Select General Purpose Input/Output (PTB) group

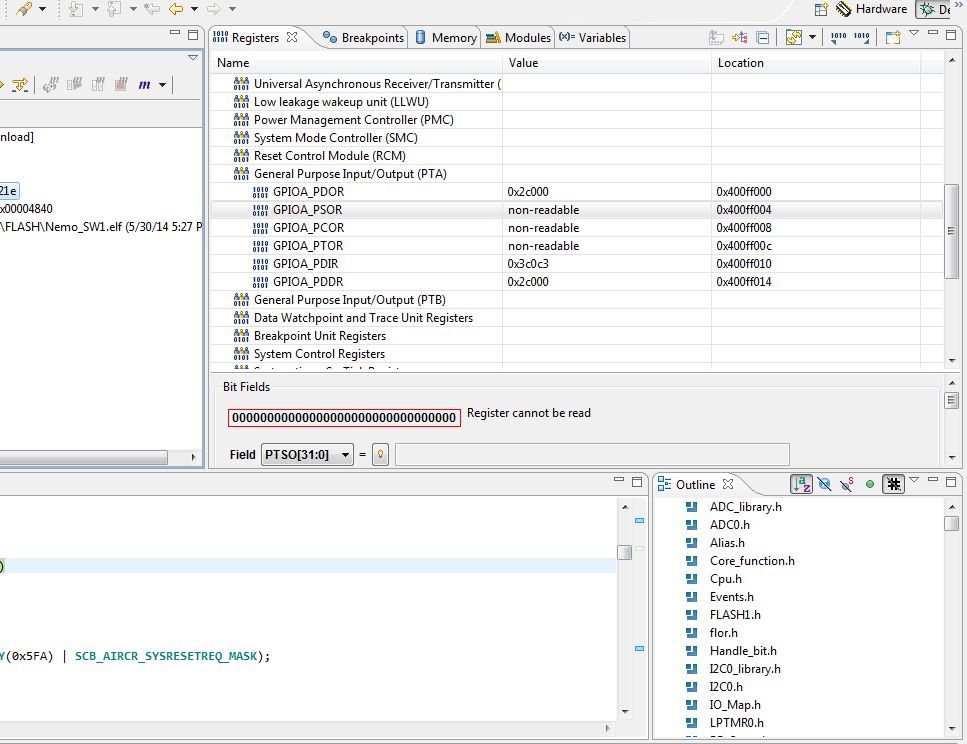(x=340, y=300)
